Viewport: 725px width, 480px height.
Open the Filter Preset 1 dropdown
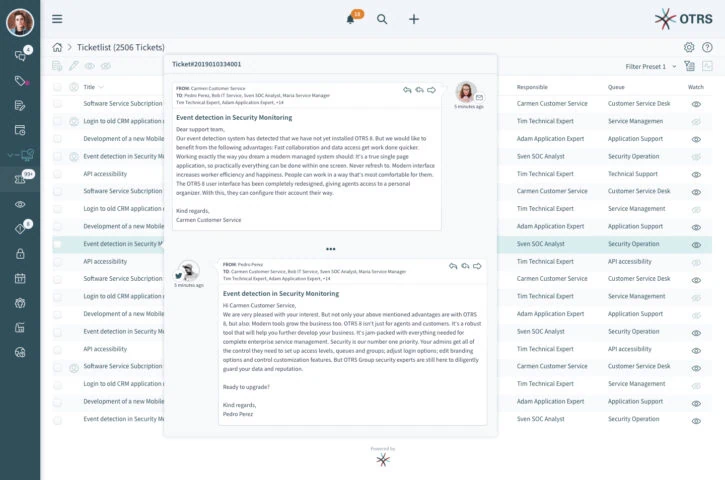tap(651, 67)
